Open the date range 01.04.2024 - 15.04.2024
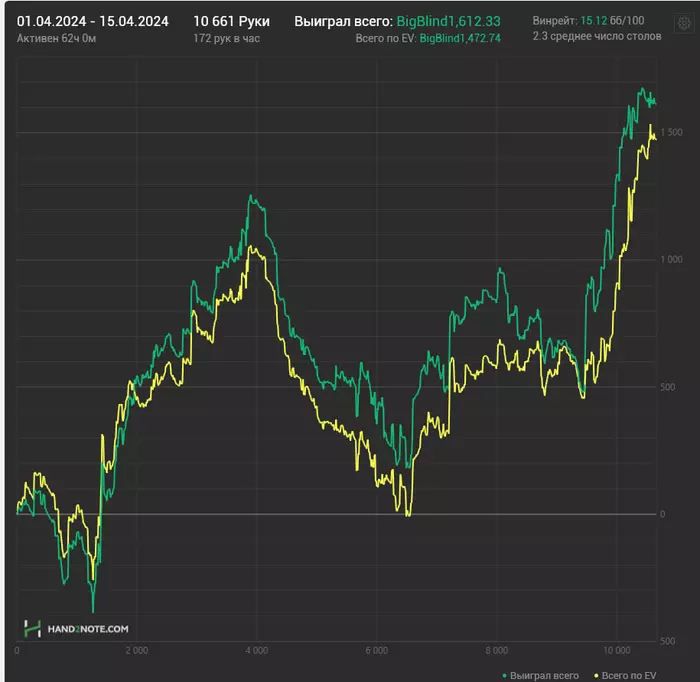Image resolution: width=700 pixels, height=682 pixels. click(x=92, y=21)
